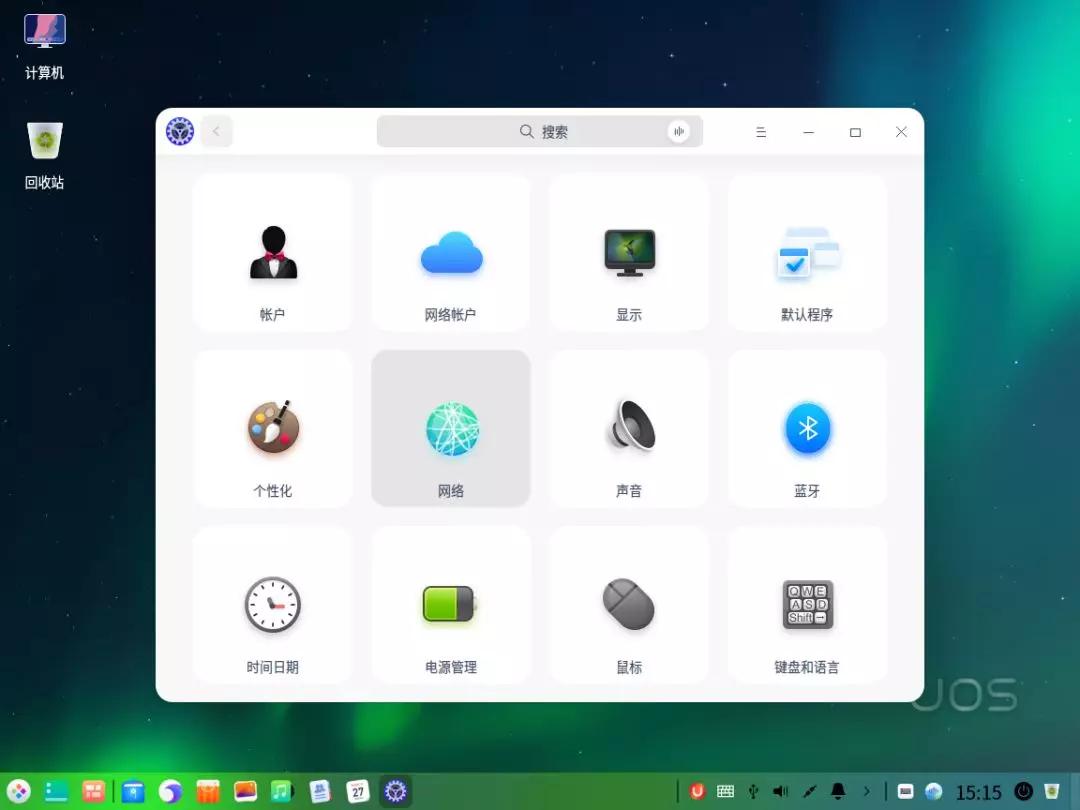Close the control center window
The width and height of the screenshot is (1080, 810).
click(901, 132)
